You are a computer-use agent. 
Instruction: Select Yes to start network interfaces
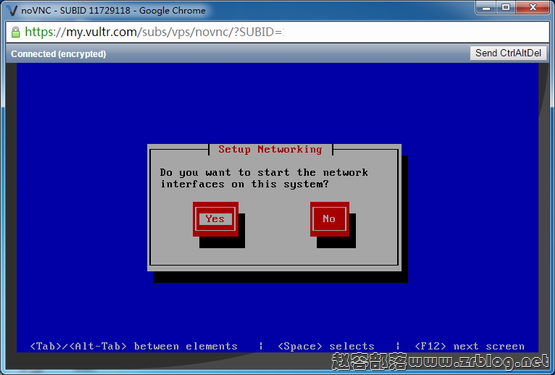[215, 219]
